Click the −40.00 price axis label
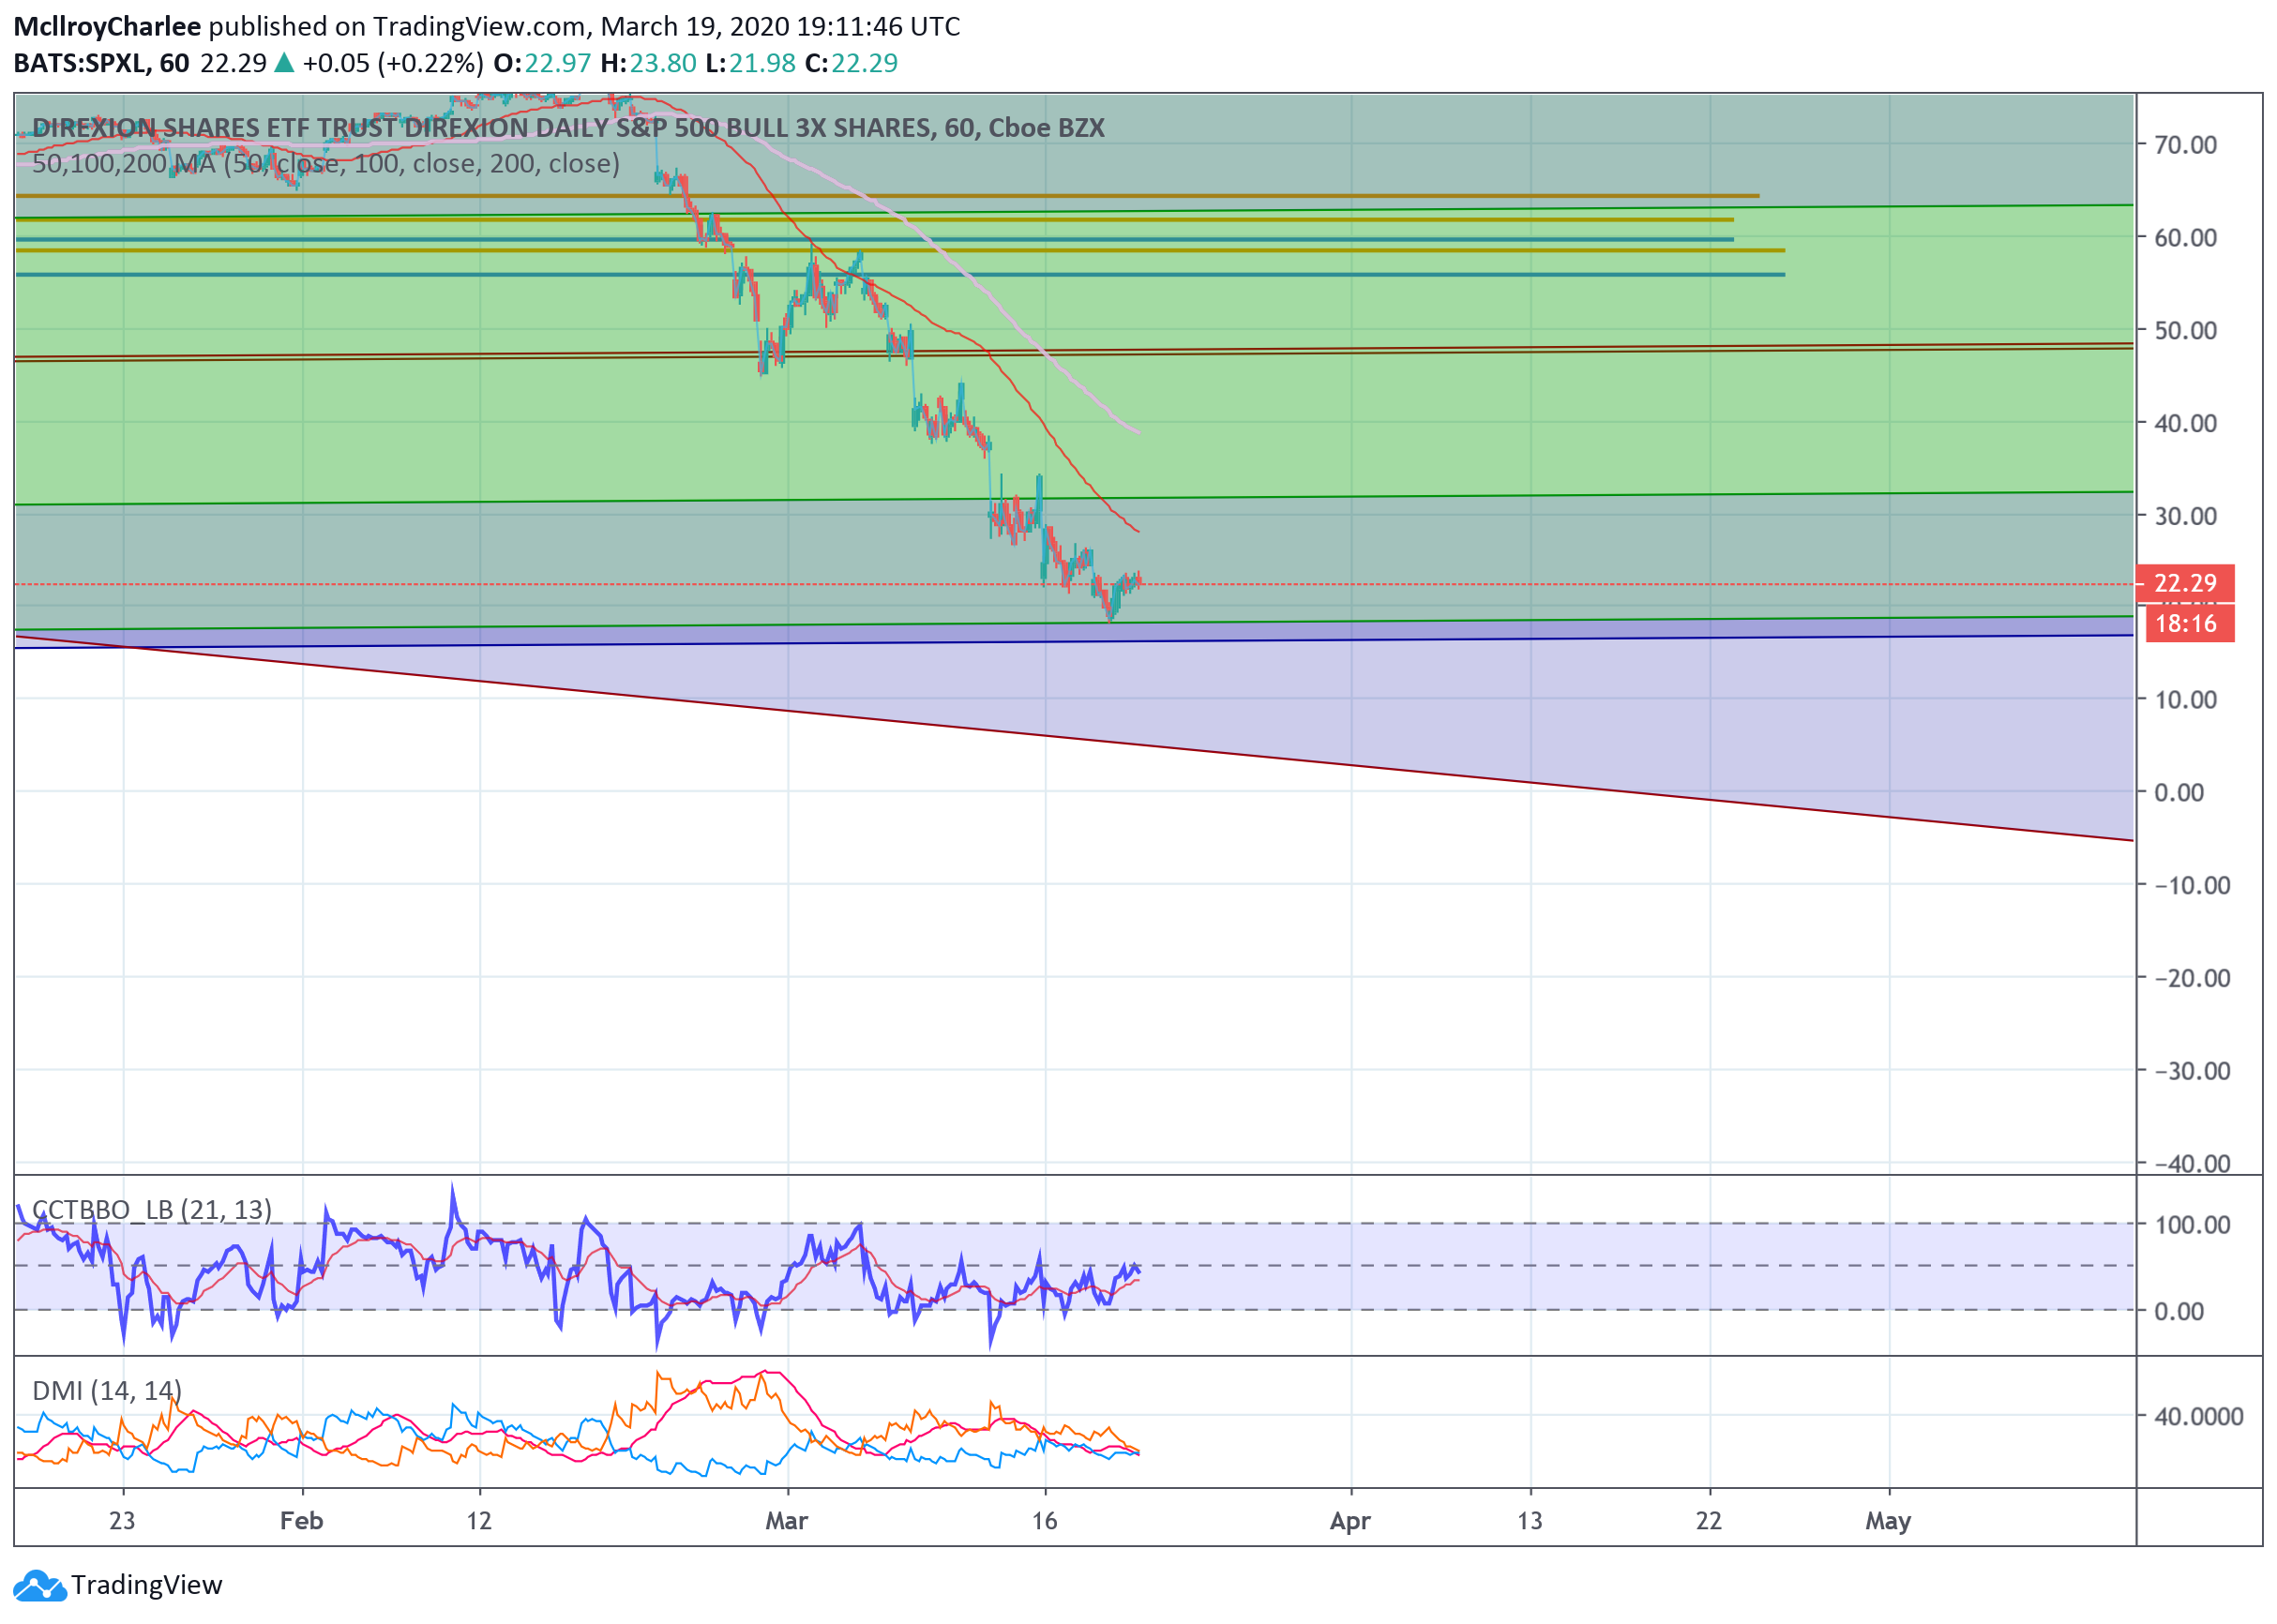 pos(2192,1164)
